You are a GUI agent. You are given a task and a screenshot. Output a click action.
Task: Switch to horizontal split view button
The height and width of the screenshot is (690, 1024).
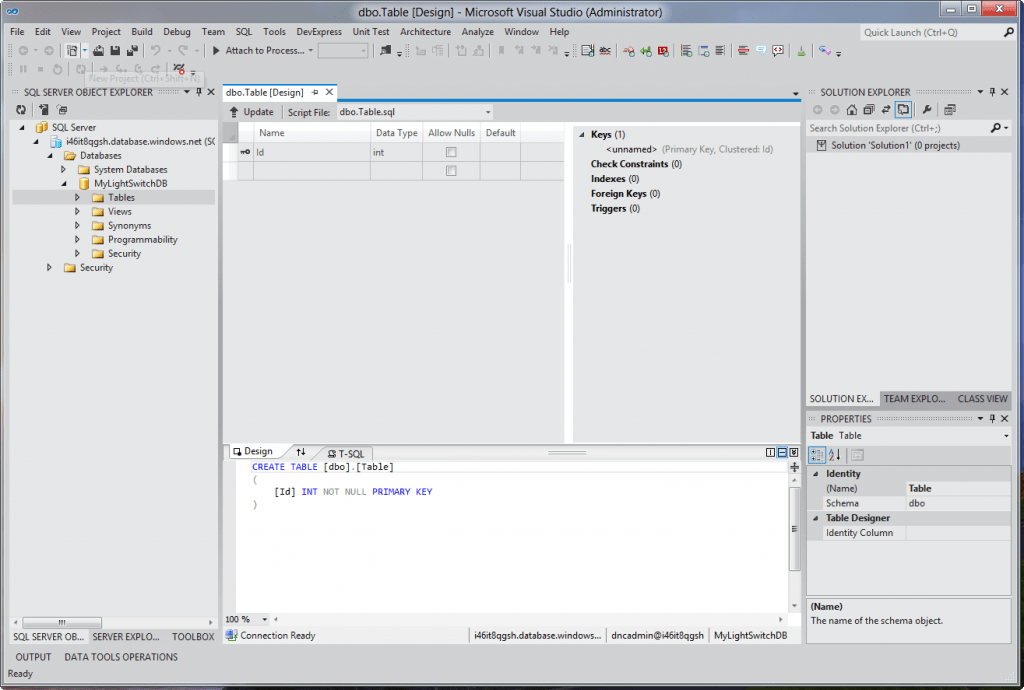(x=782, y=452)
